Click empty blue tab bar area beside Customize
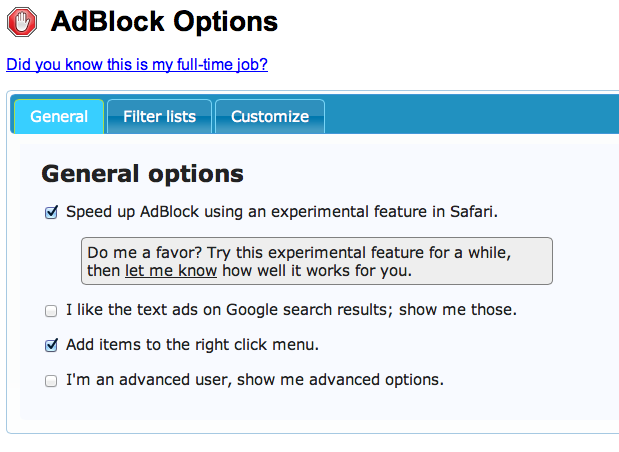 tap(472, 114)
